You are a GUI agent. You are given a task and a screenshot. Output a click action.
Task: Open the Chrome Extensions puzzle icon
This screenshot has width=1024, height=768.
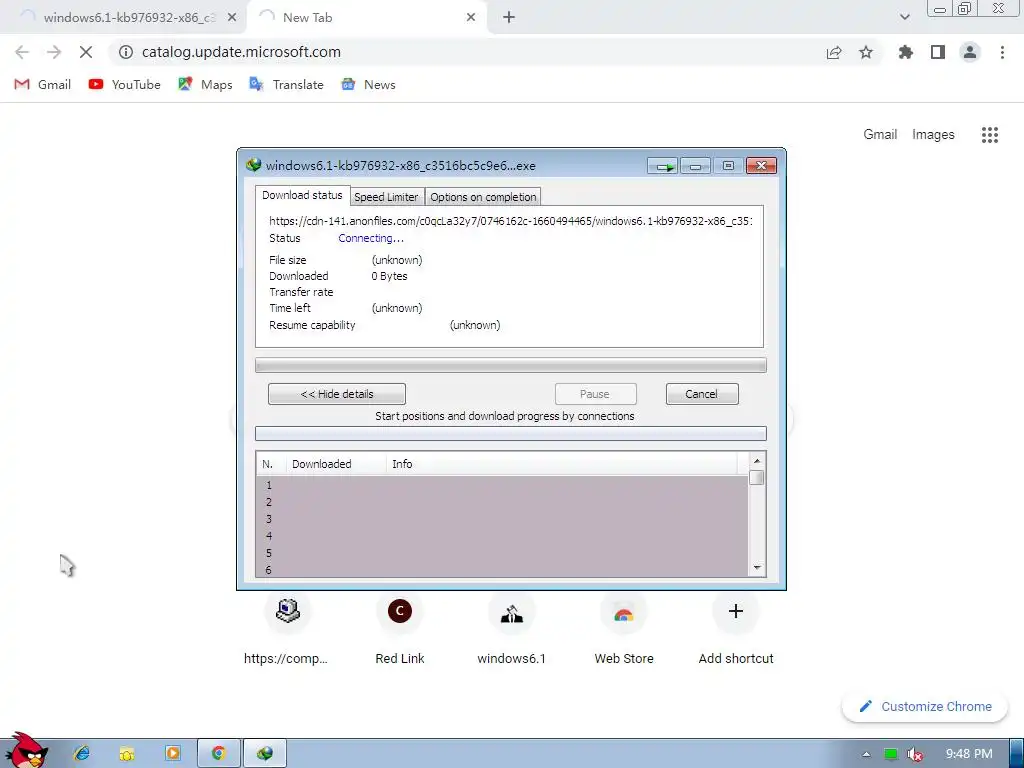(906, 52)
